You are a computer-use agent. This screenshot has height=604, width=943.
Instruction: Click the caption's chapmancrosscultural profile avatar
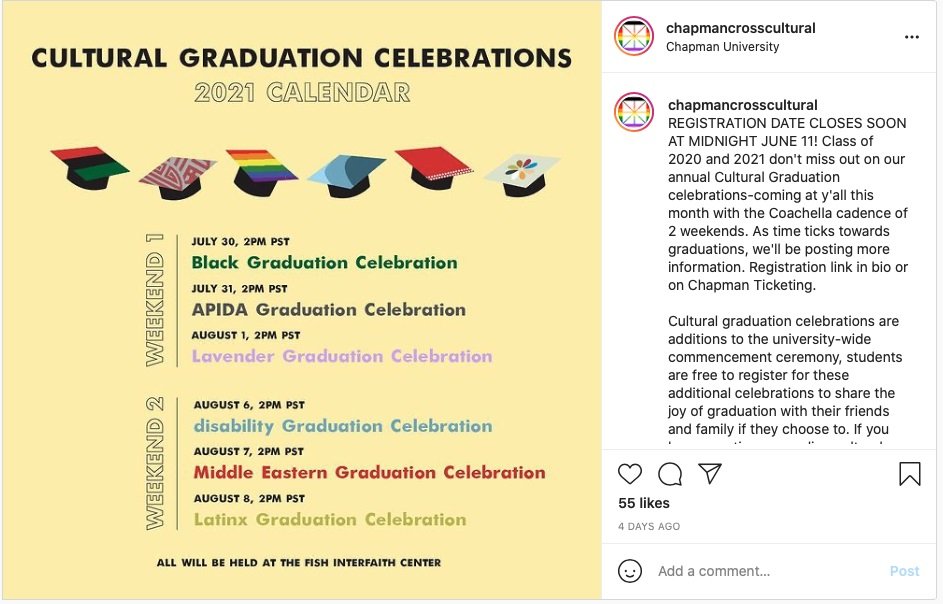click(634, 113)
